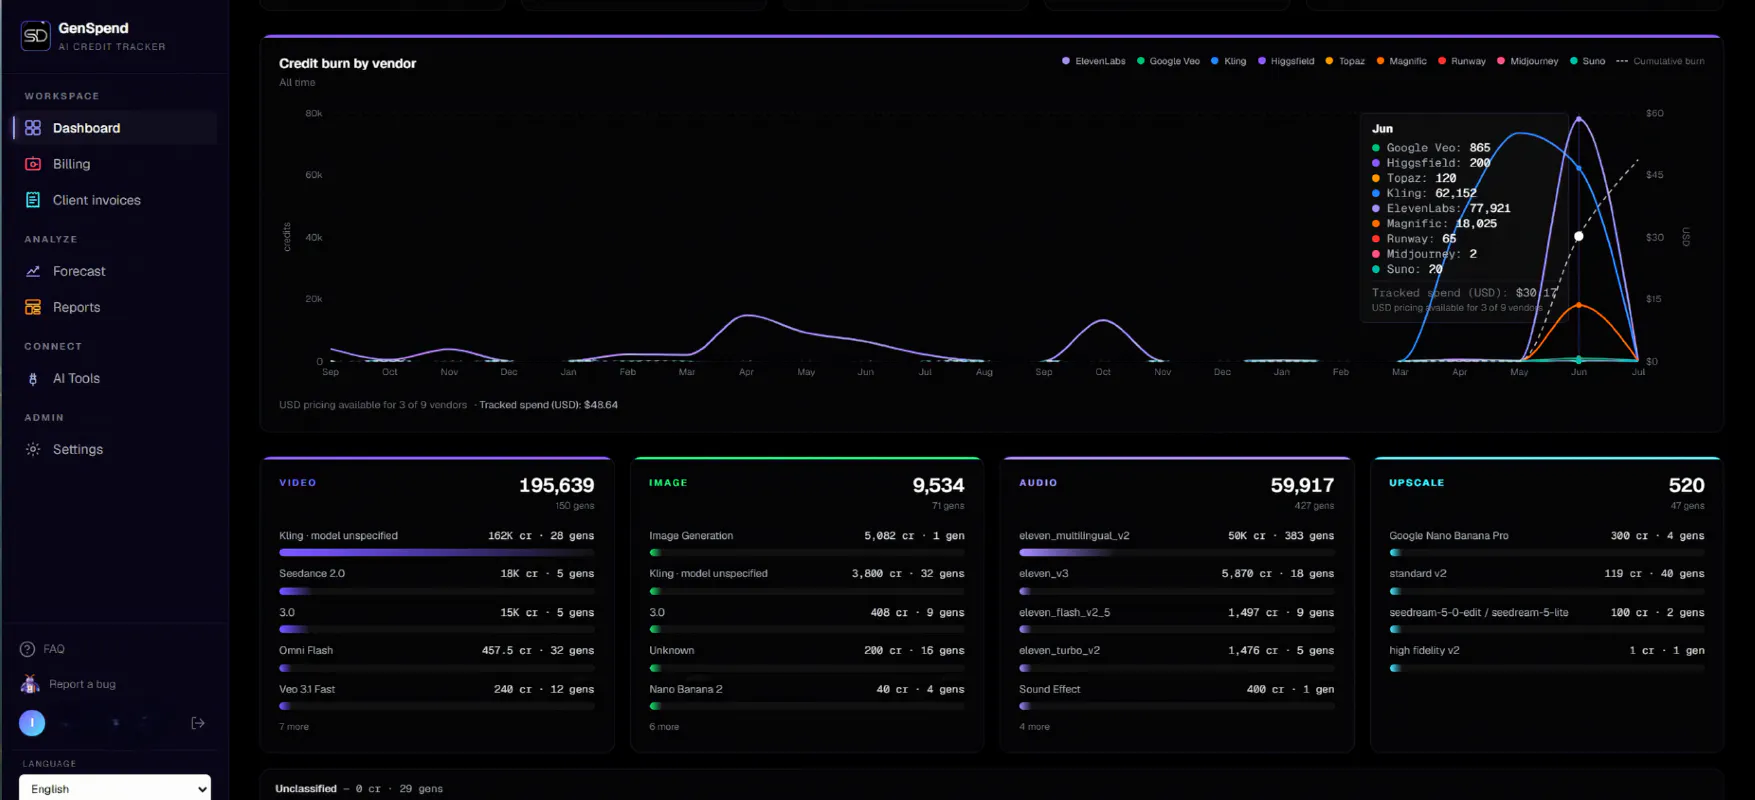Toggle Runway series in chart legend
The height and width of the screenshot is (800, 1755).
tap(1462, 61)
